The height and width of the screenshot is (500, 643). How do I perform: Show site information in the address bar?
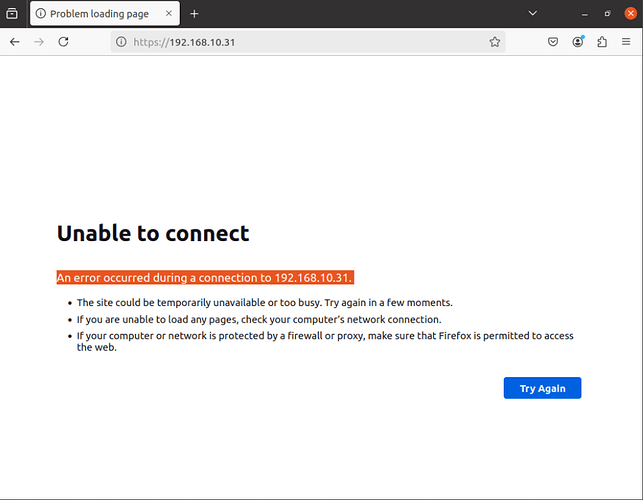pyautogui.click(x=121, y=42)
